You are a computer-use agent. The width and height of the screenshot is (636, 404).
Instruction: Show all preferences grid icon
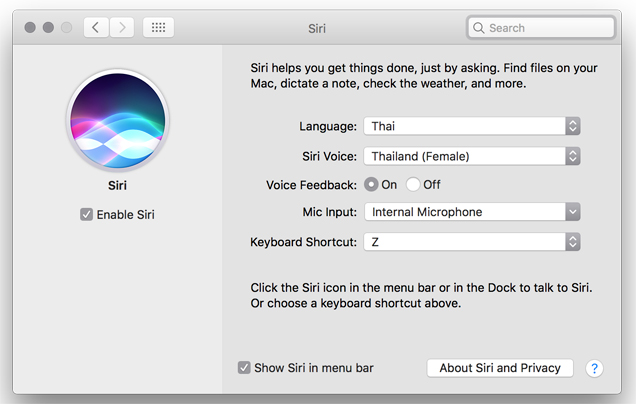click(158, 28)
